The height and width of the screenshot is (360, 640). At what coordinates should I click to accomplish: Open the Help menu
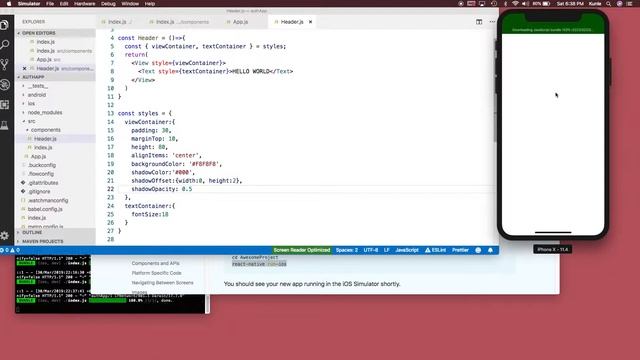[150, 4]
